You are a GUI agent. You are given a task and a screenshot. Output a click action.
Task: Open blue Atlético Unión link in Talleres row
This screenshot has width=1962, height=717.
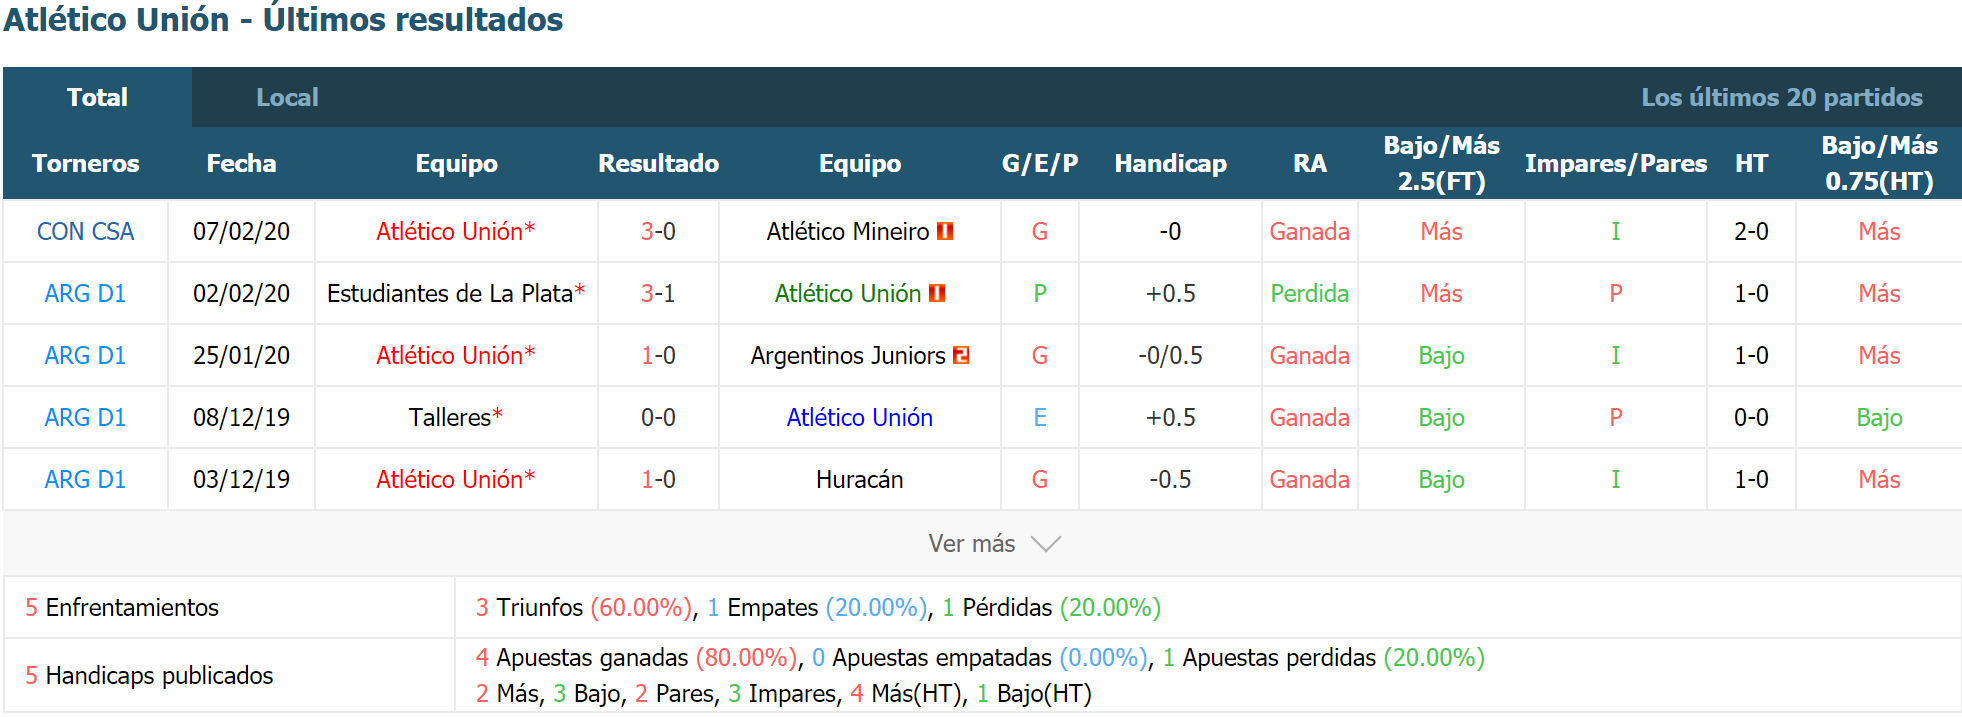(x=859, y=417)
